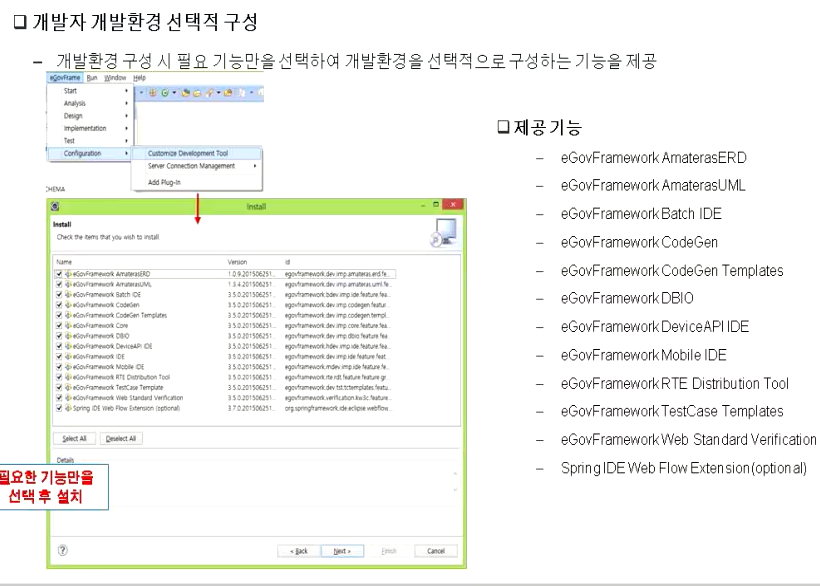
Task: Click the Back button
Action: pyautogui.click(x=299, y=551)
